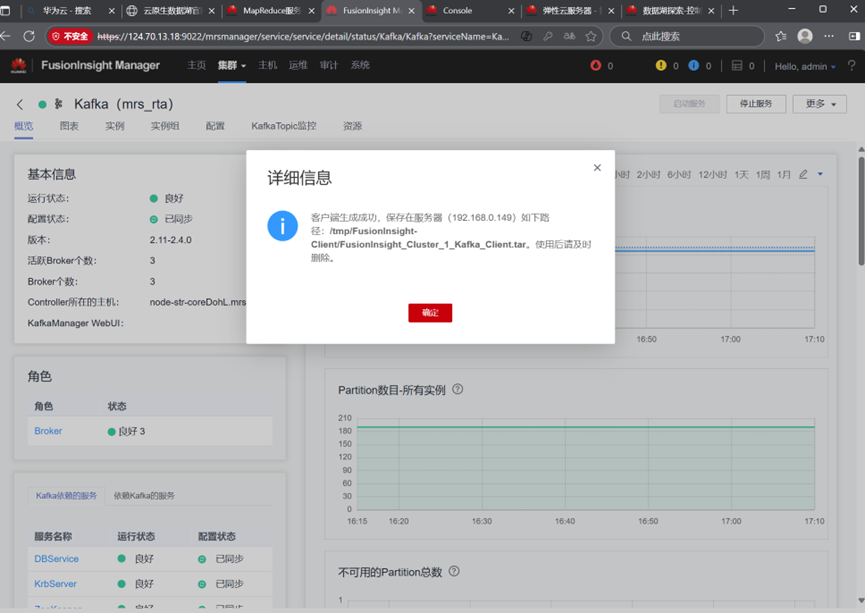Click the edit pencil icon for time range
This screenshot has height=613, width=865.
[x=803, y=174]
